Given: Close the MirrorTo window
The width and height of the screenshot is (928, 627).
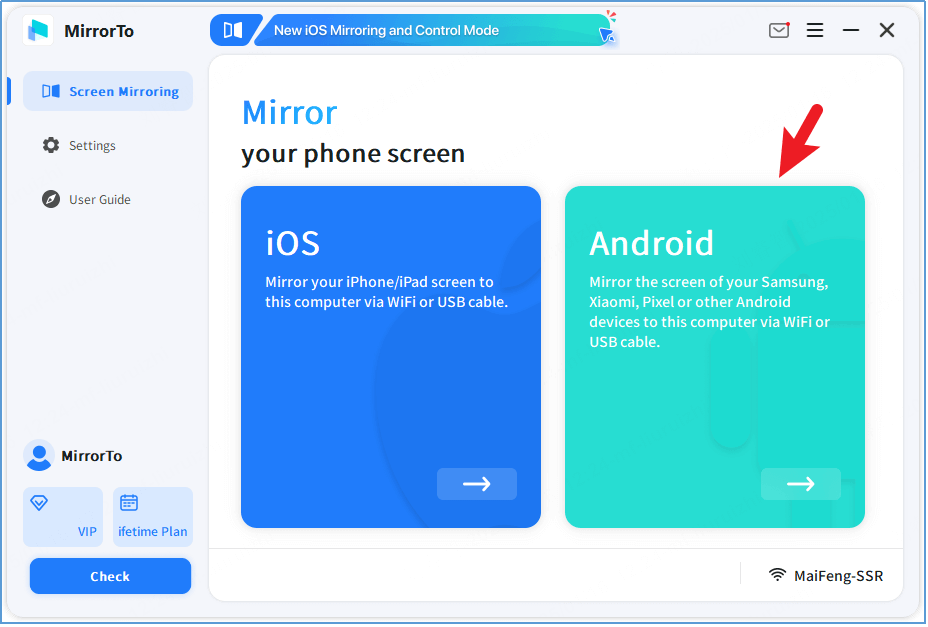Looking at the screenshot, I should [887, 30].
